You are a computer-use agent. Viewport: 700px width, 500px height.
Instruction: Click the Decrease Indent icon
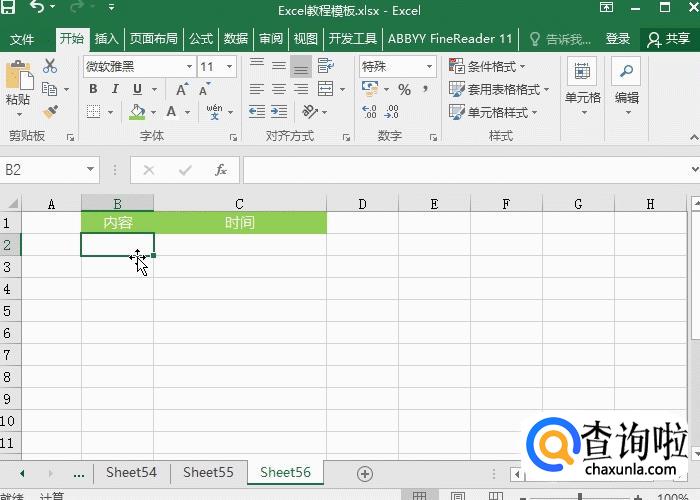[257, 112]
